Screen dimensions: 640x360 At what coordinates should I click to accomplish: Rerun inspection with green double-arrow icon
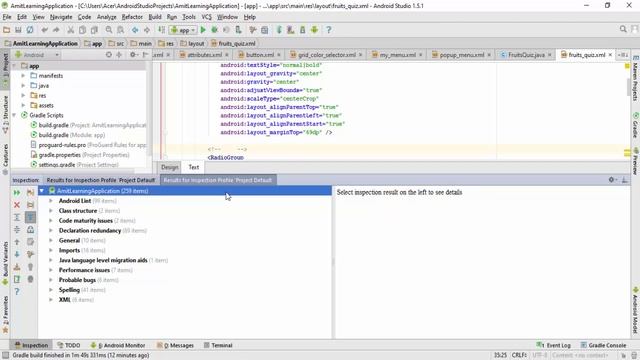click(17, 192)
